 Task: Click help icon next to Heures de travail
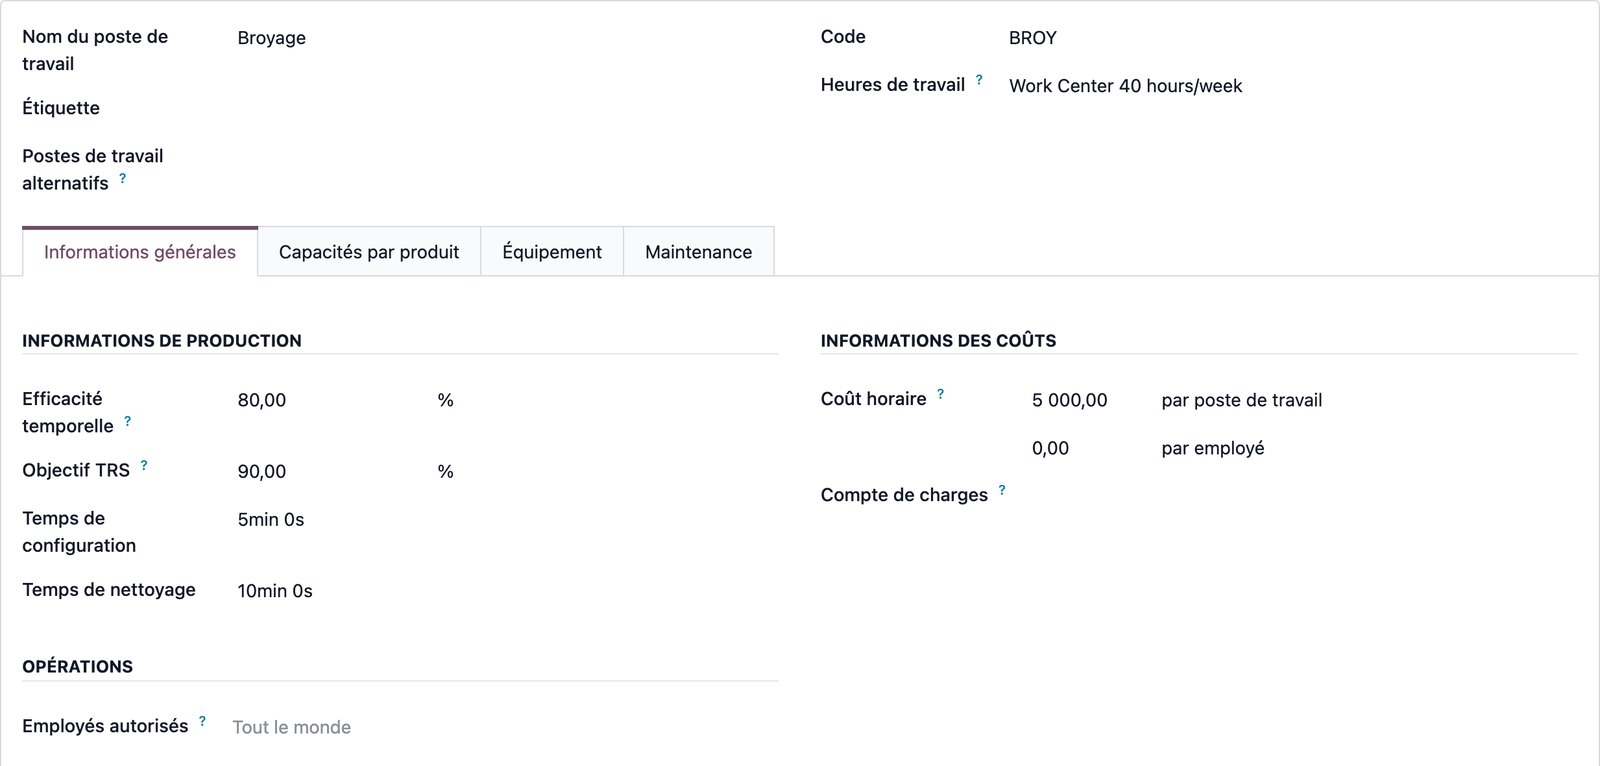[x=979, y=79]
